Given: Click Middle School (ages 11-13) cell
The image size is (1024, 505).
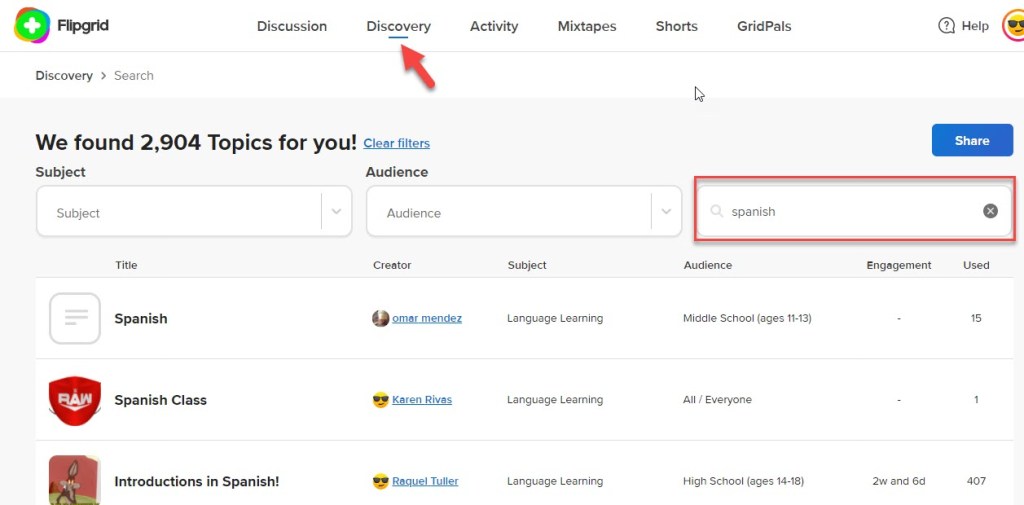Looking at the screenshot, I should click(x=747, y=318).
